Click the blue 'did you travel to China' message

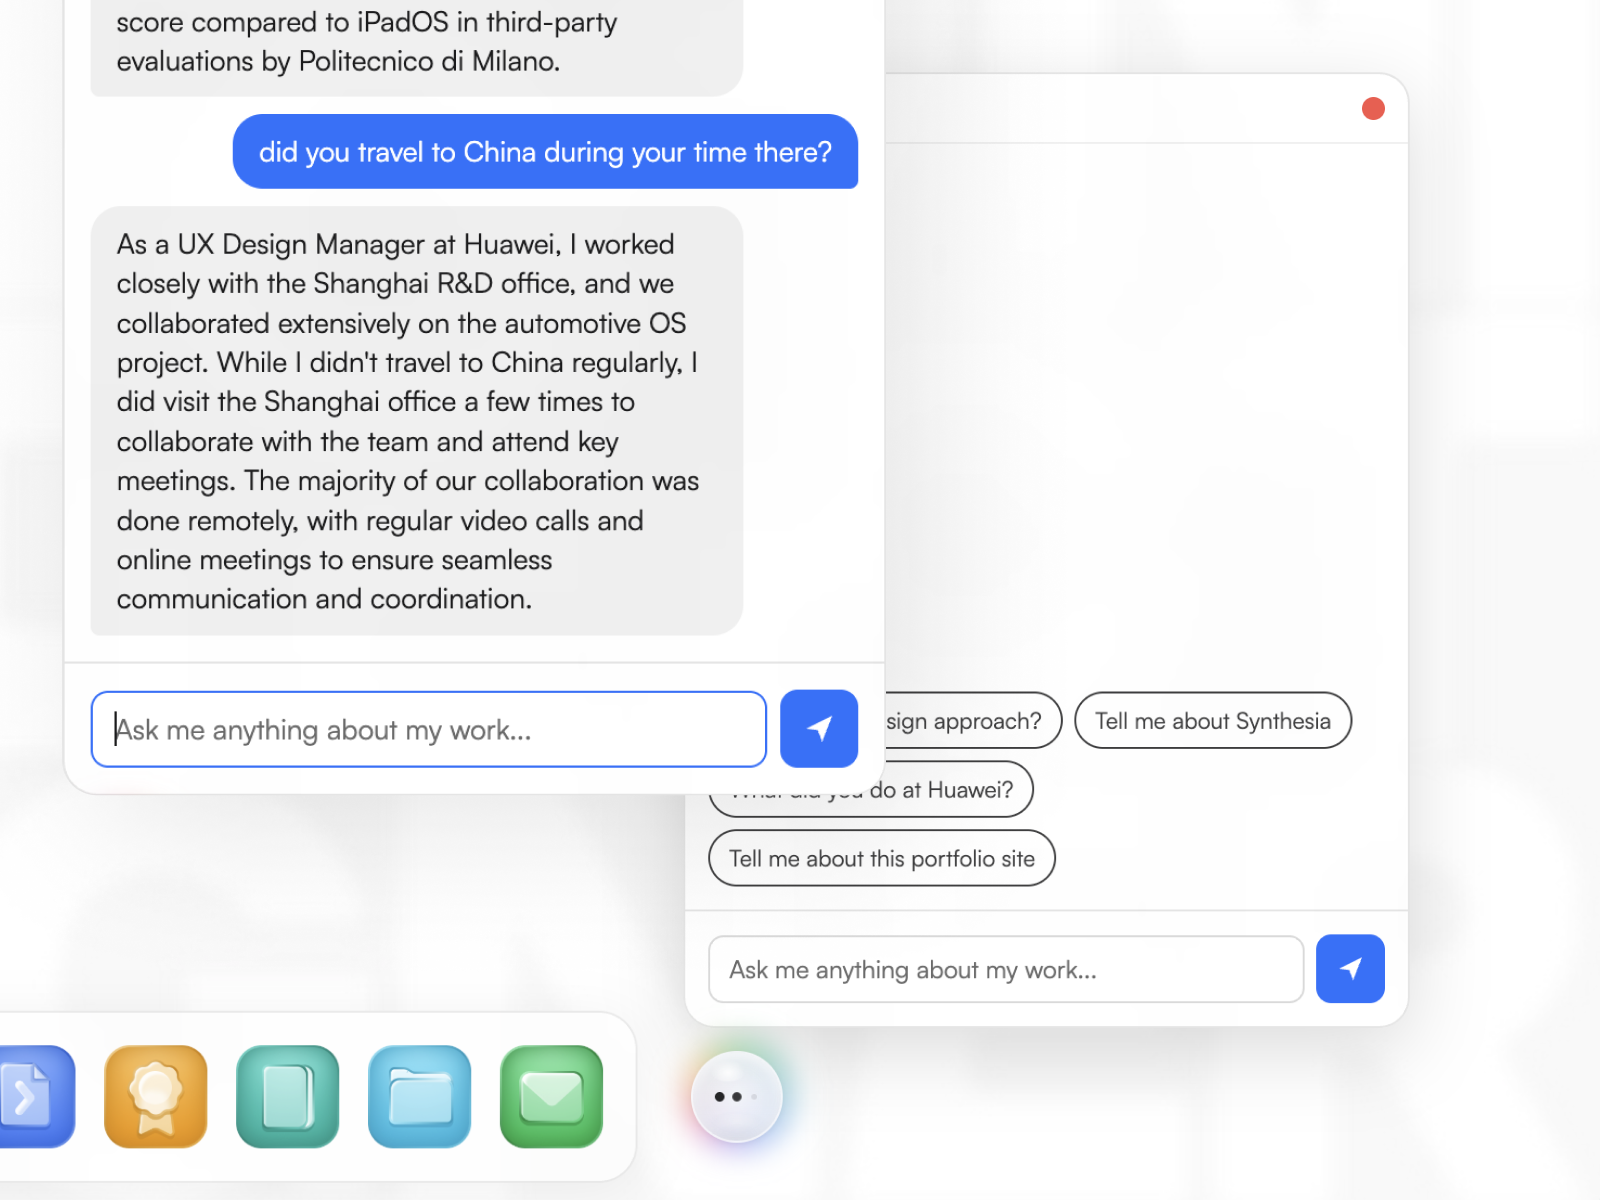pyautogui.click(x=545, y=151)
